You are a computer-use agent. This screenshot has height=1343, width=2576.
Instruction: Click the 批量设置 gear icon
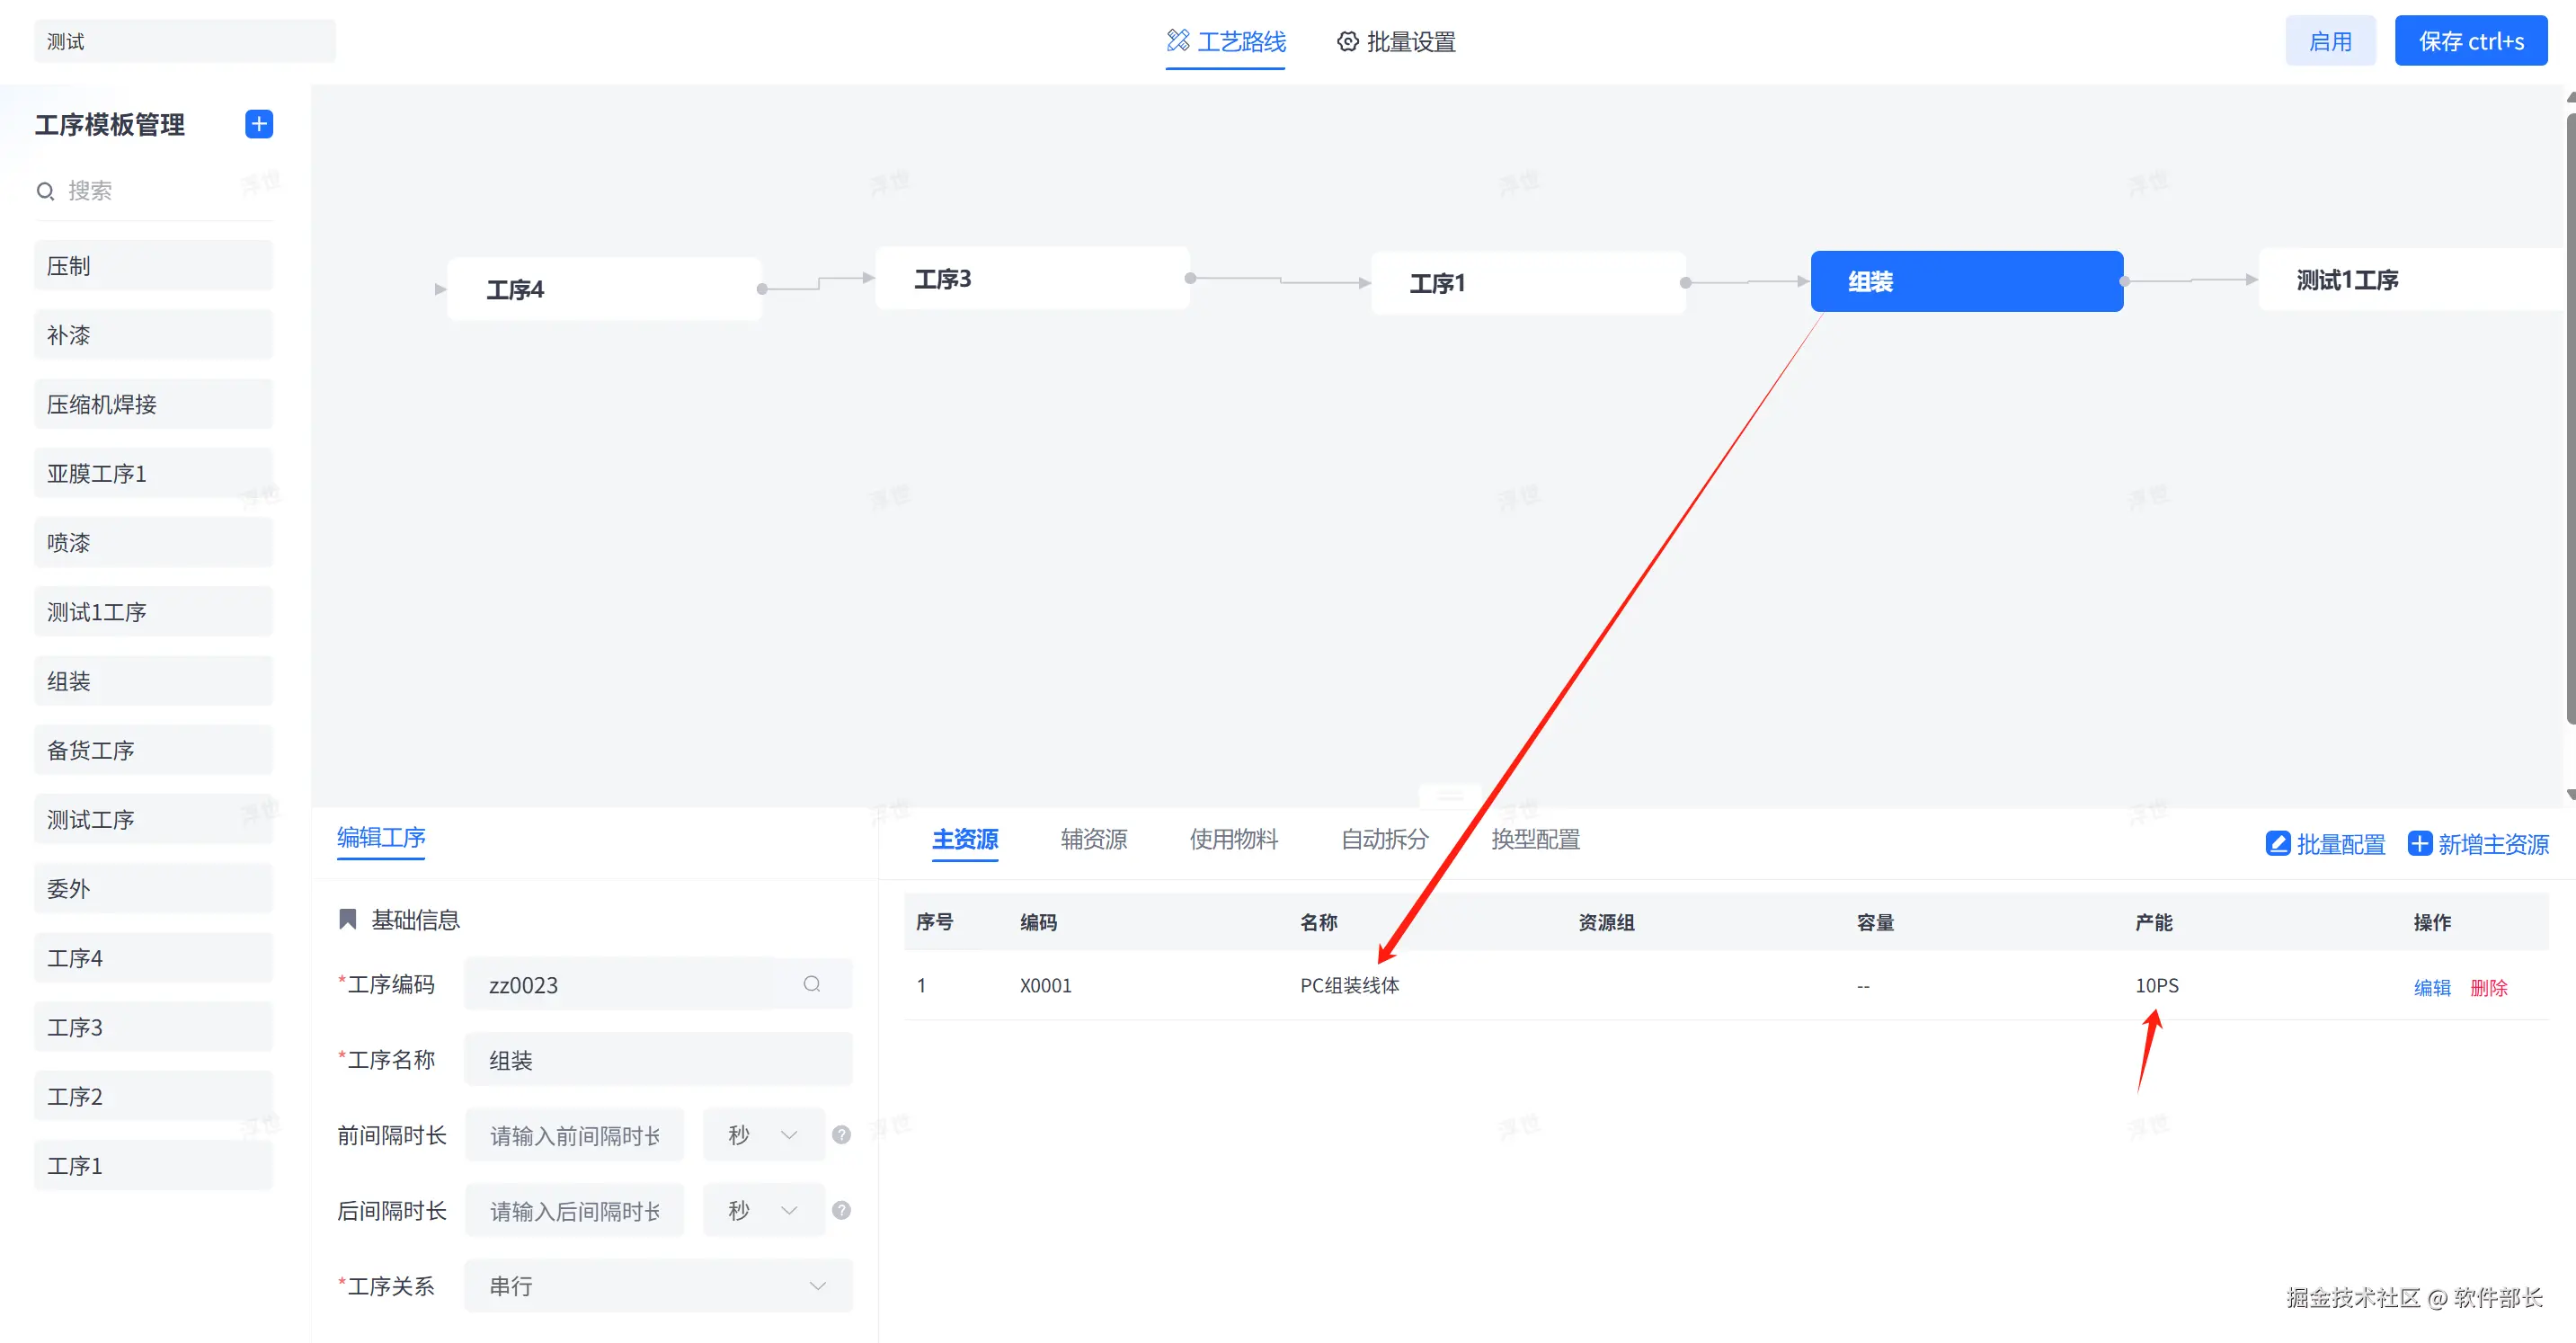[1347, 42]
